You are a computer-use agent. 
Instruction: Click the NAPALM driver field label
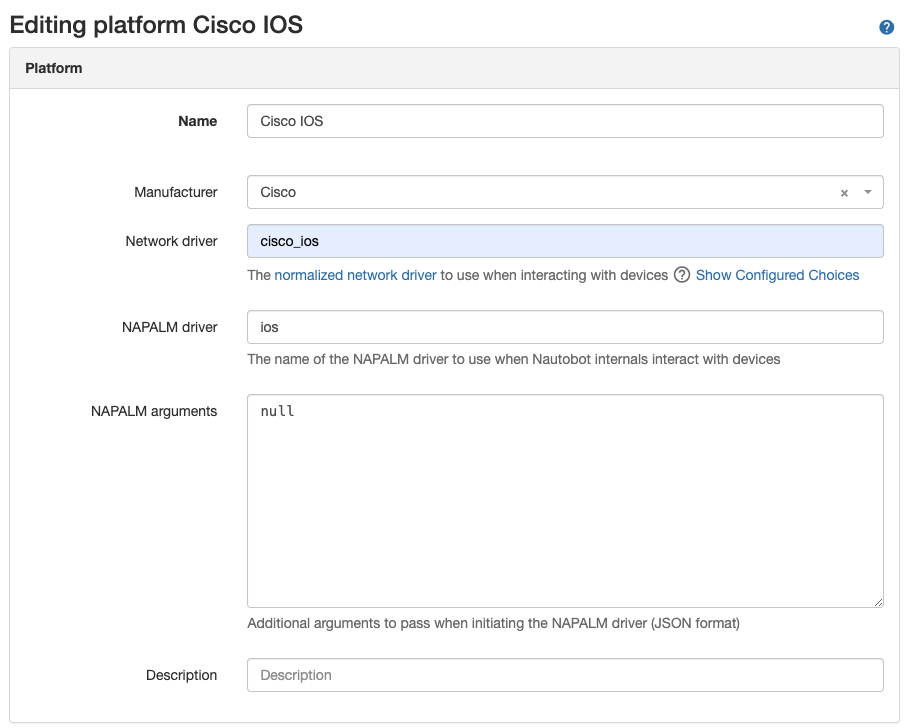point(171,327)
